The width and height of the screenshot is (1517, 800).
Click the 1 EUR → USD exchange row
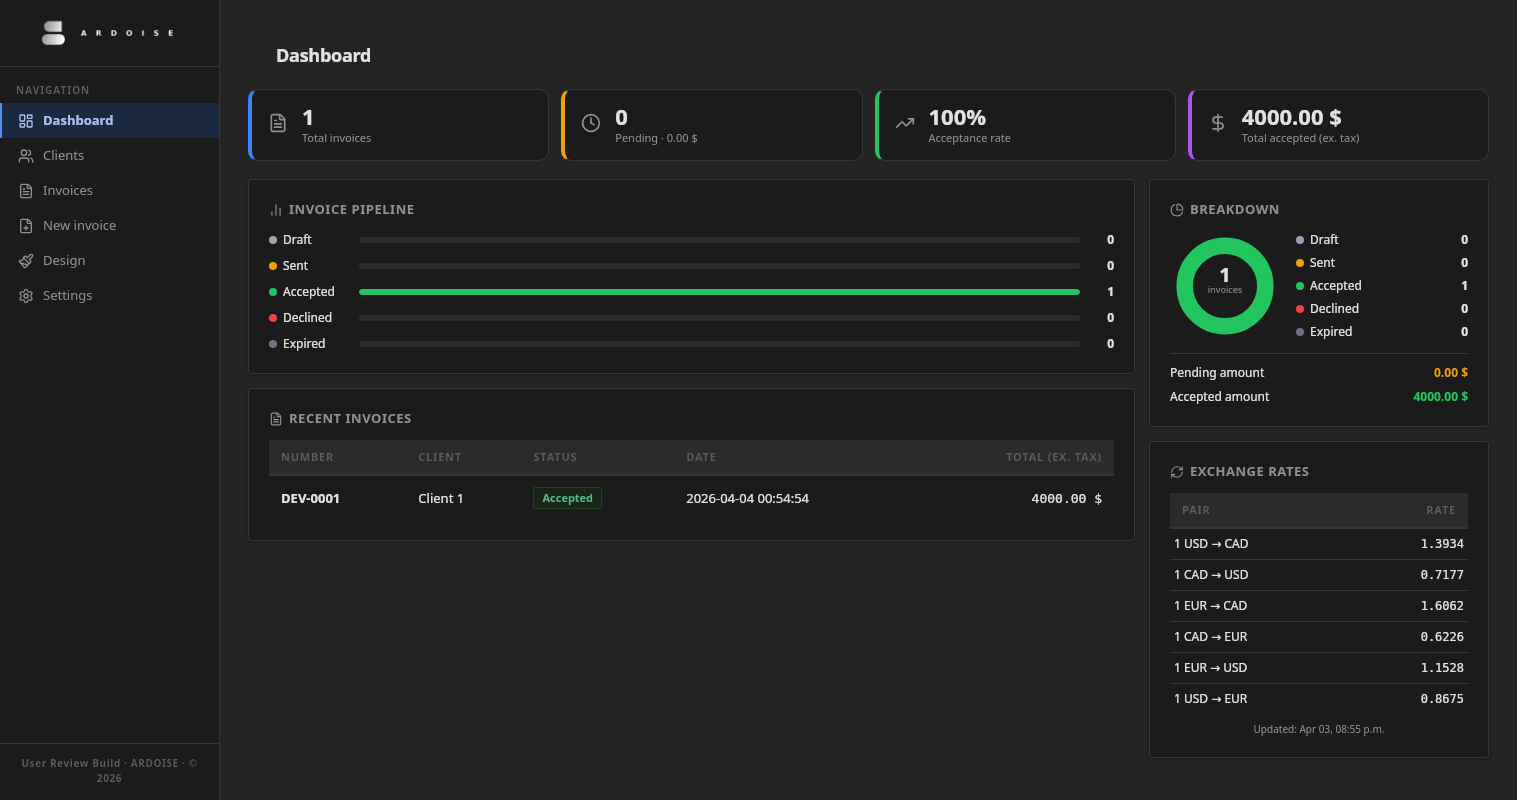(x=1319, y=668)
